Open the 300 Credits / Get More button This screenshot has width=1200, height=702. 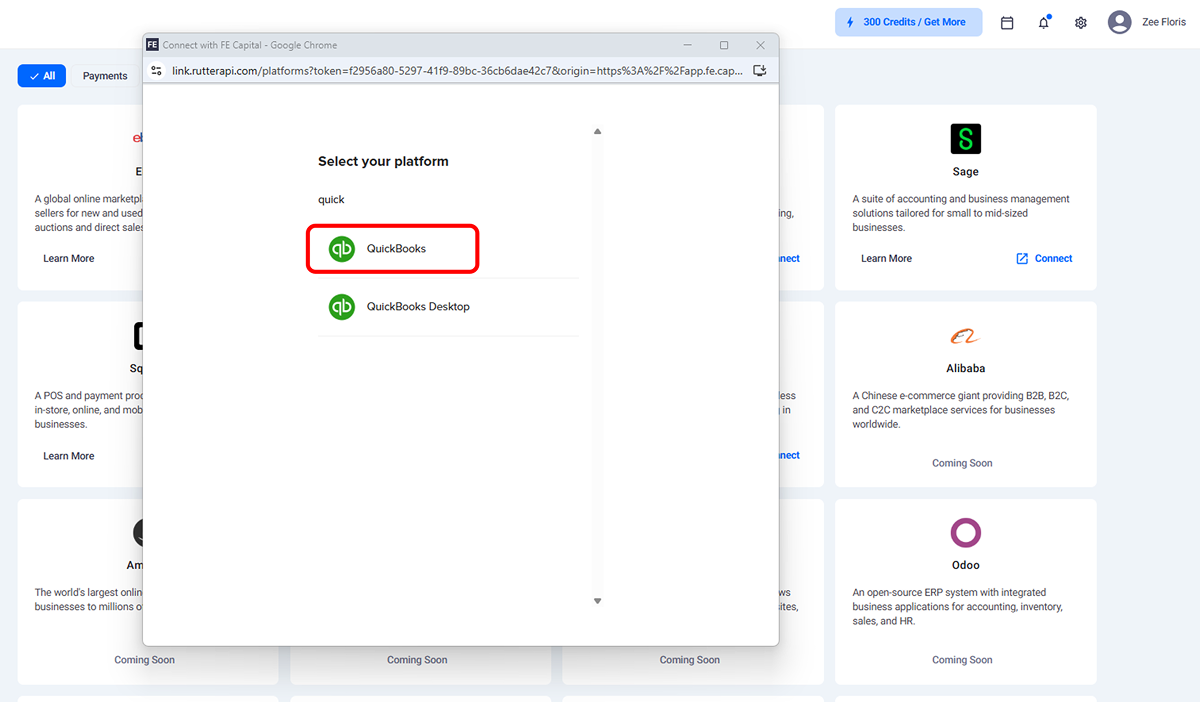coord(908,22)
